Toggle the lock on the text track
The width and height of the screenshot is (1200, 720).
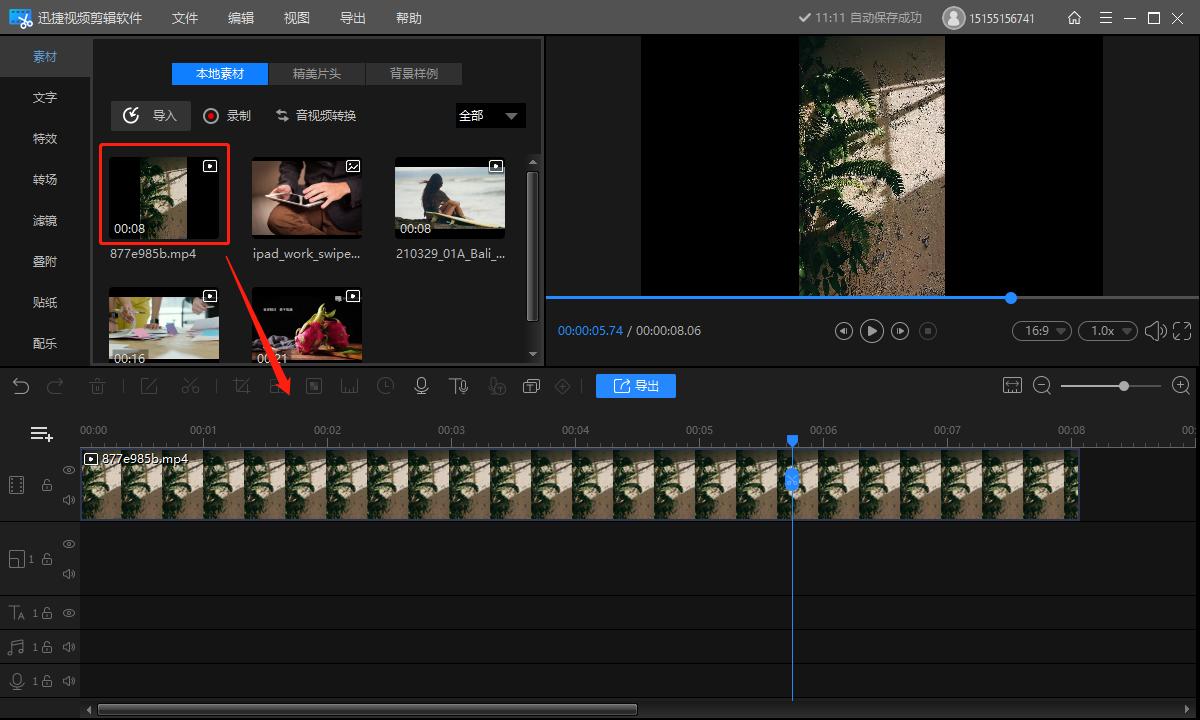[46, 613]
